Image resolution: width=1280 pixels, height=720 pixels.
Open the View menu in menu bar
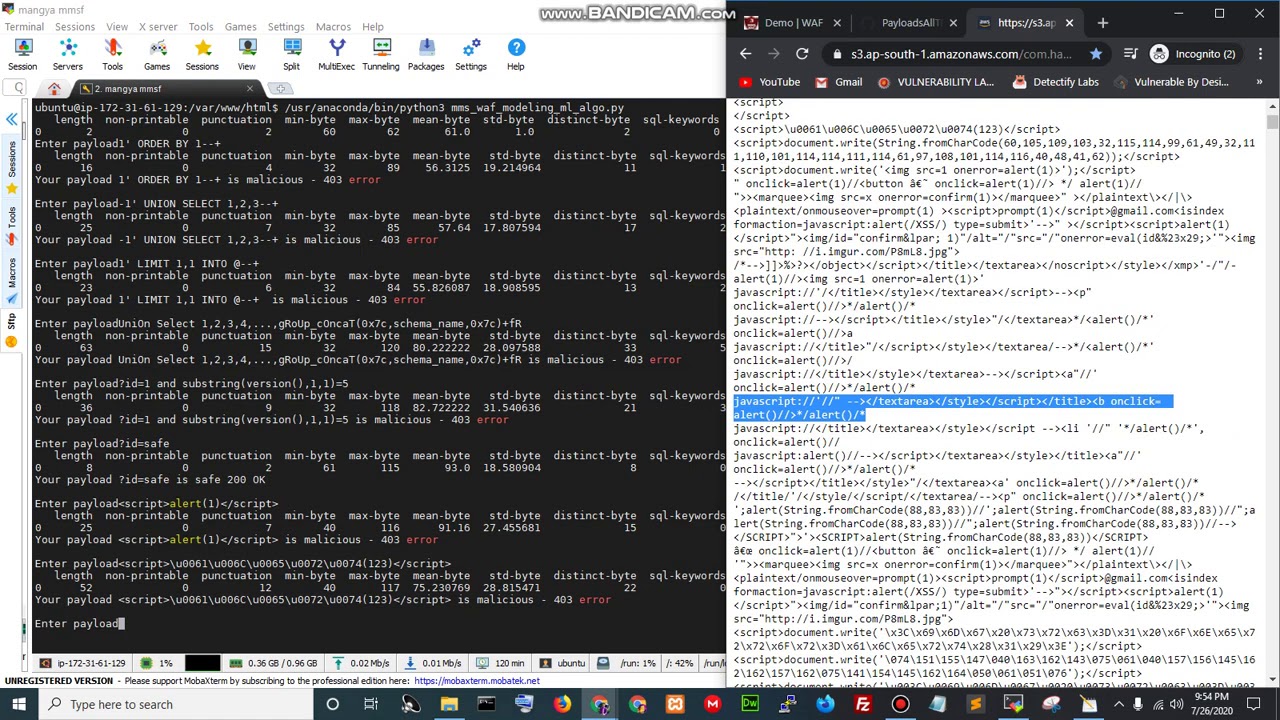(x=117, y=27)
